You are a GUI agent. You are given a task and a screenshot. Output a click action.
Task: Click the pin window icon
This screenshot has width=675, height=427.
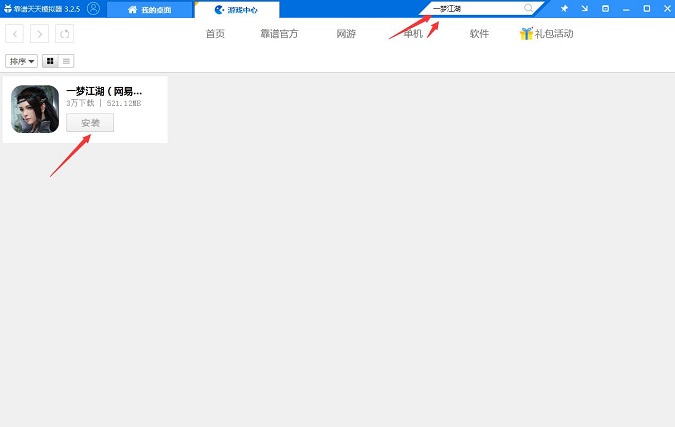point(564,8)
